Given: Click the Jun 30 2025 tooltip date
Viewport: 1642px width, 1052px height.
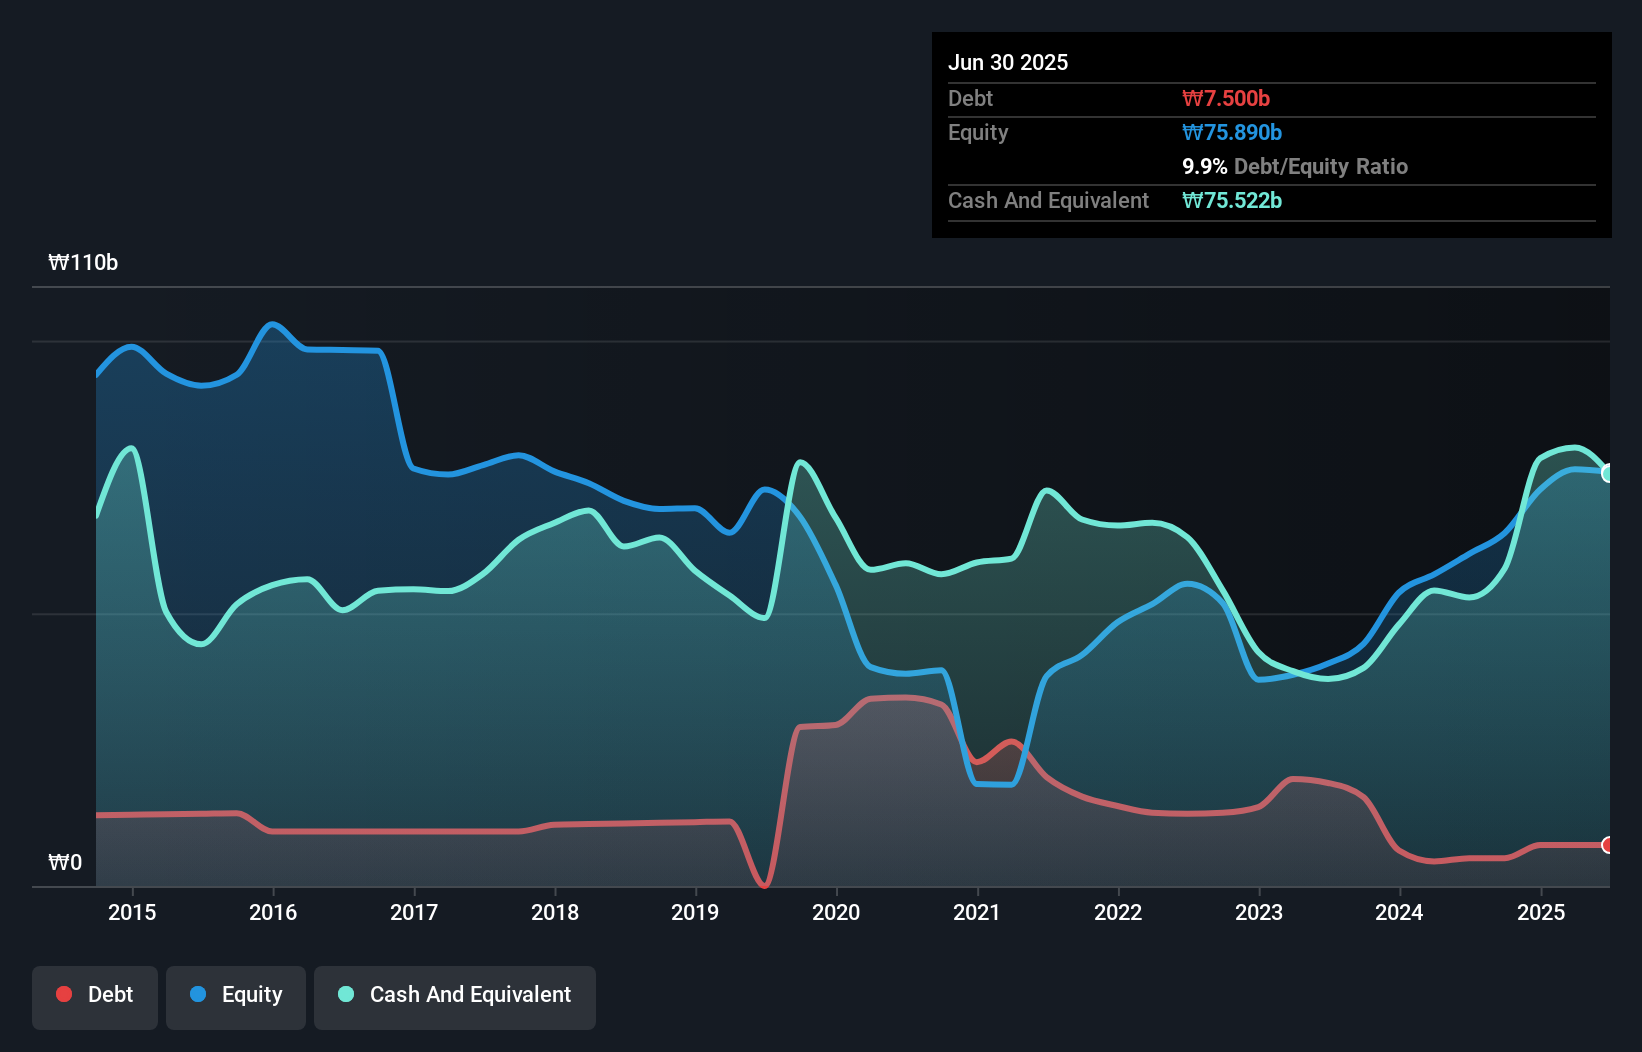Looking at the screenshot, I should pos(1008,62).
